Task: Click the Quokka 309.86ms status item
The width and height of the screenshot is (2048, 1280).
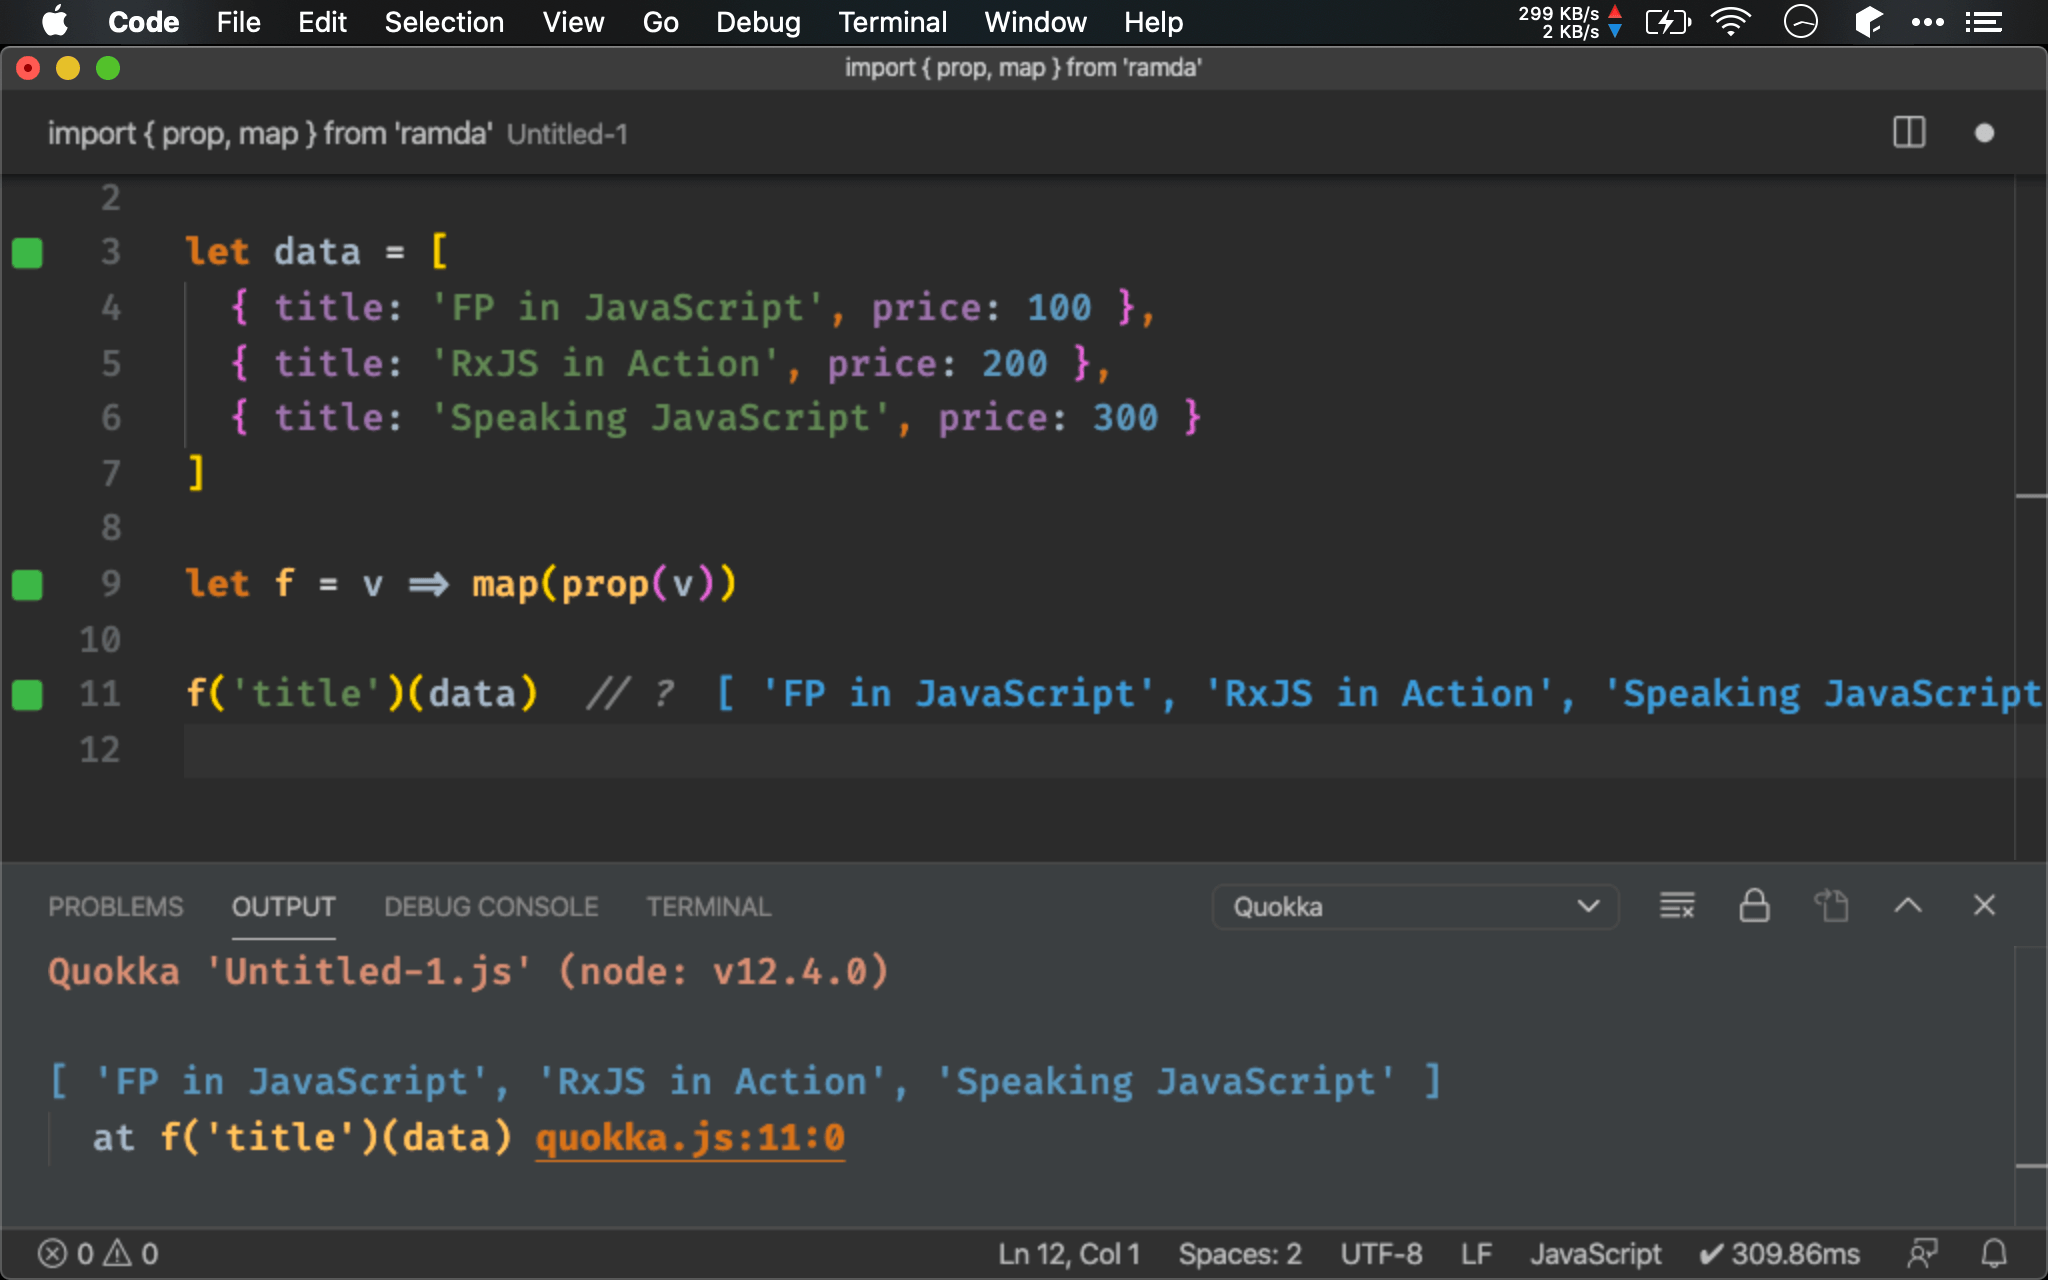Action: 1779,1254
